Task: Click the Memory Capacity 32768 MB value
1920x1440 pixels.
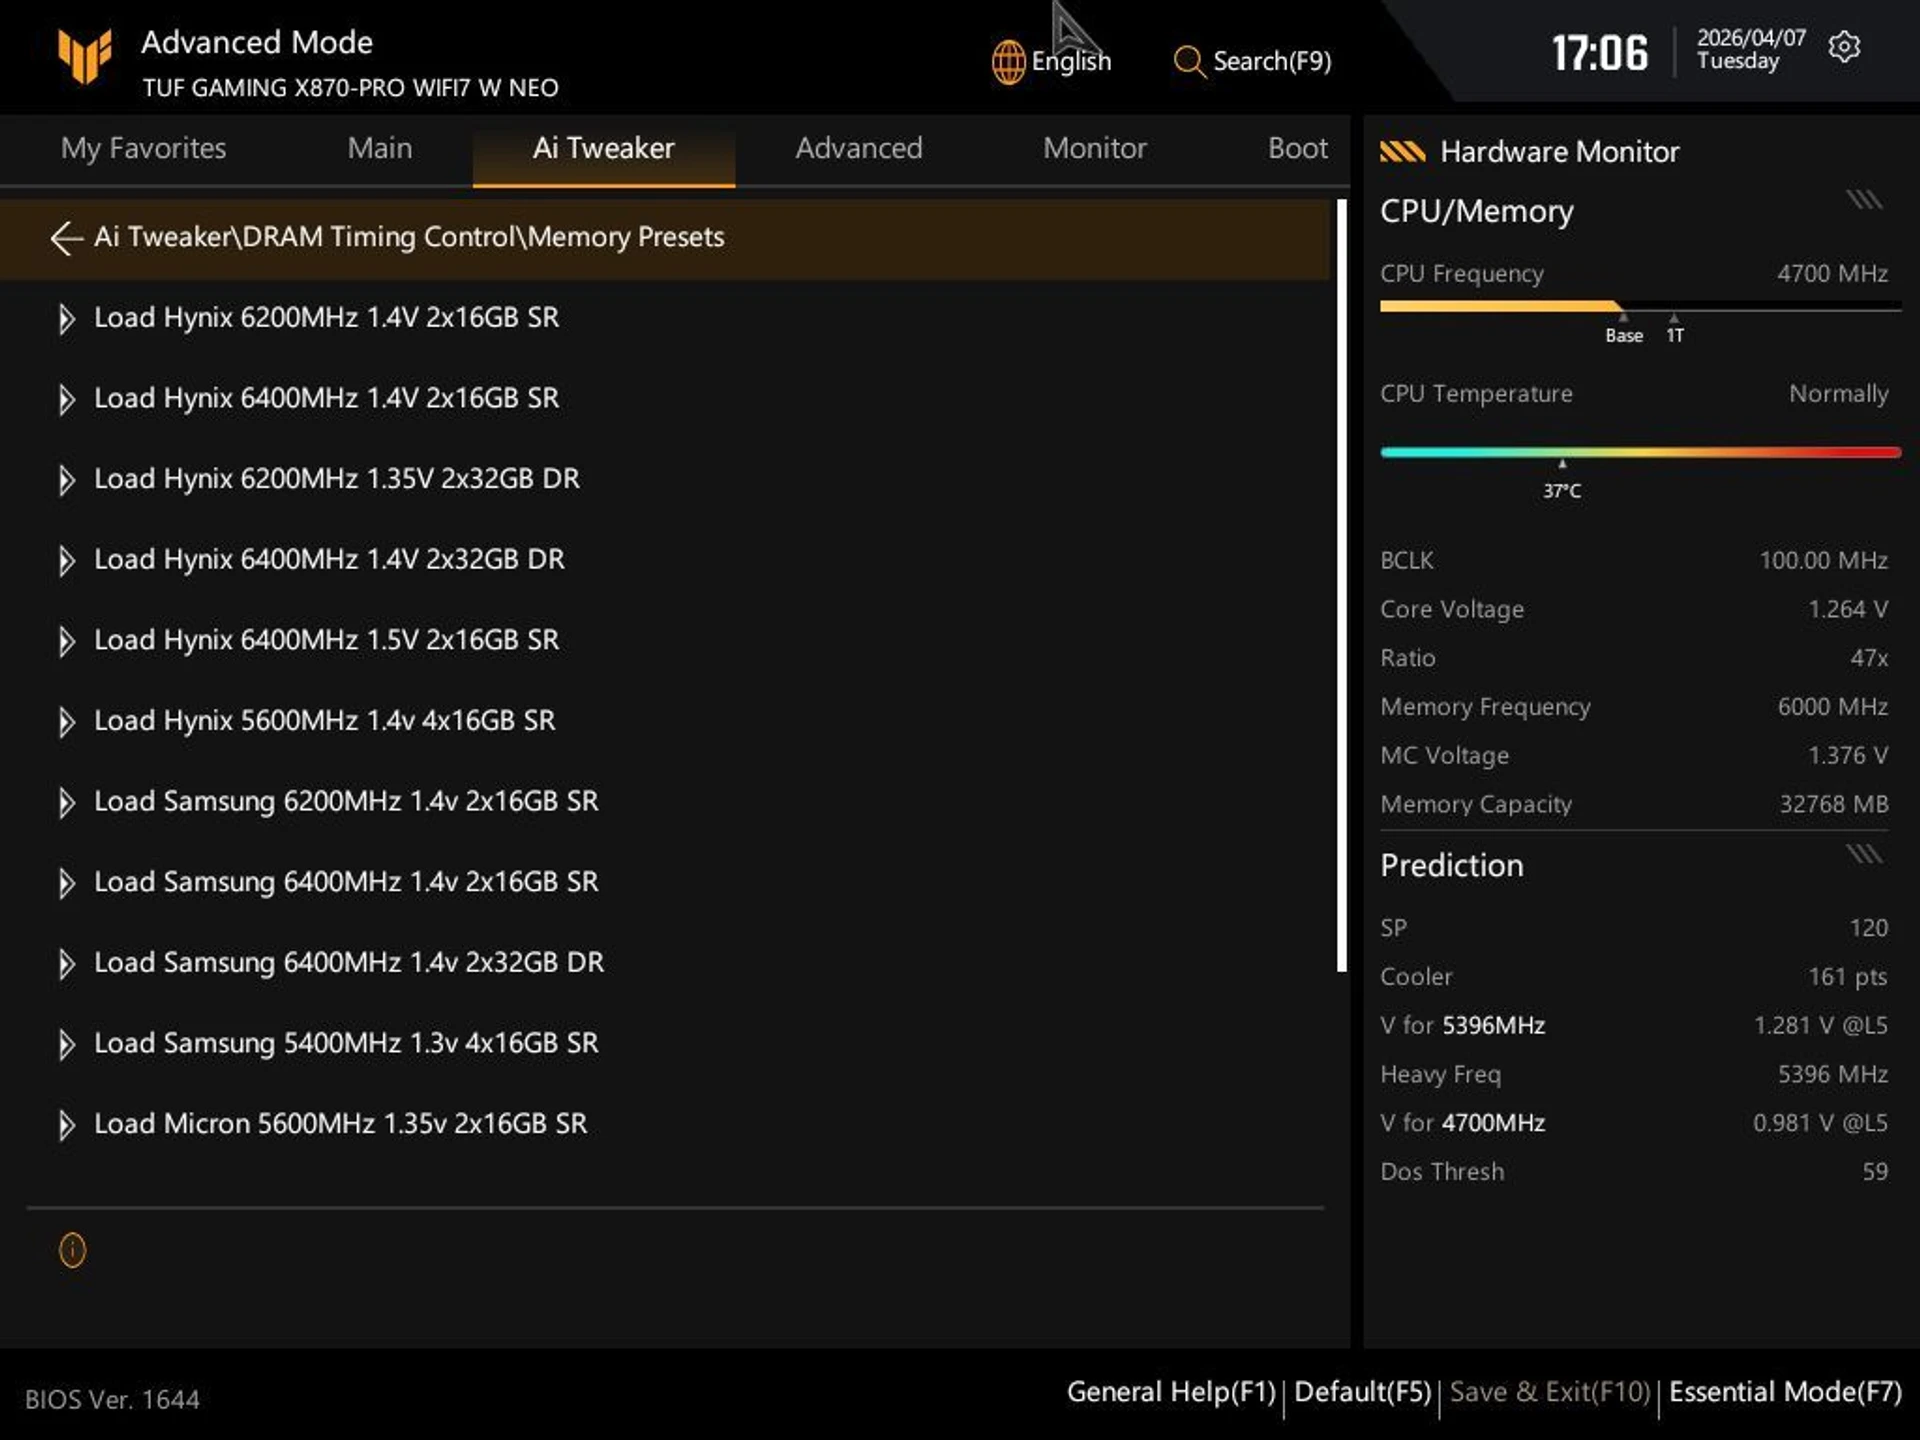Action: [x=1833, y=805]
